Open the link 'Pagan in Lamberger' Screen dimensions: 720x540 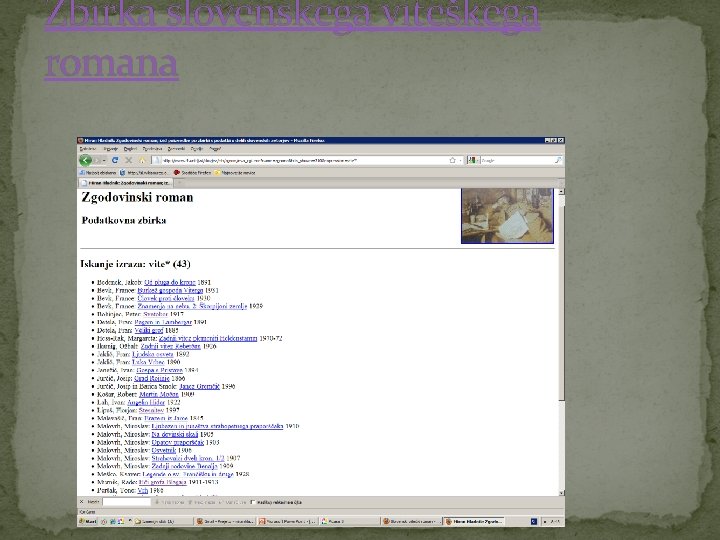tap(163, 322)
